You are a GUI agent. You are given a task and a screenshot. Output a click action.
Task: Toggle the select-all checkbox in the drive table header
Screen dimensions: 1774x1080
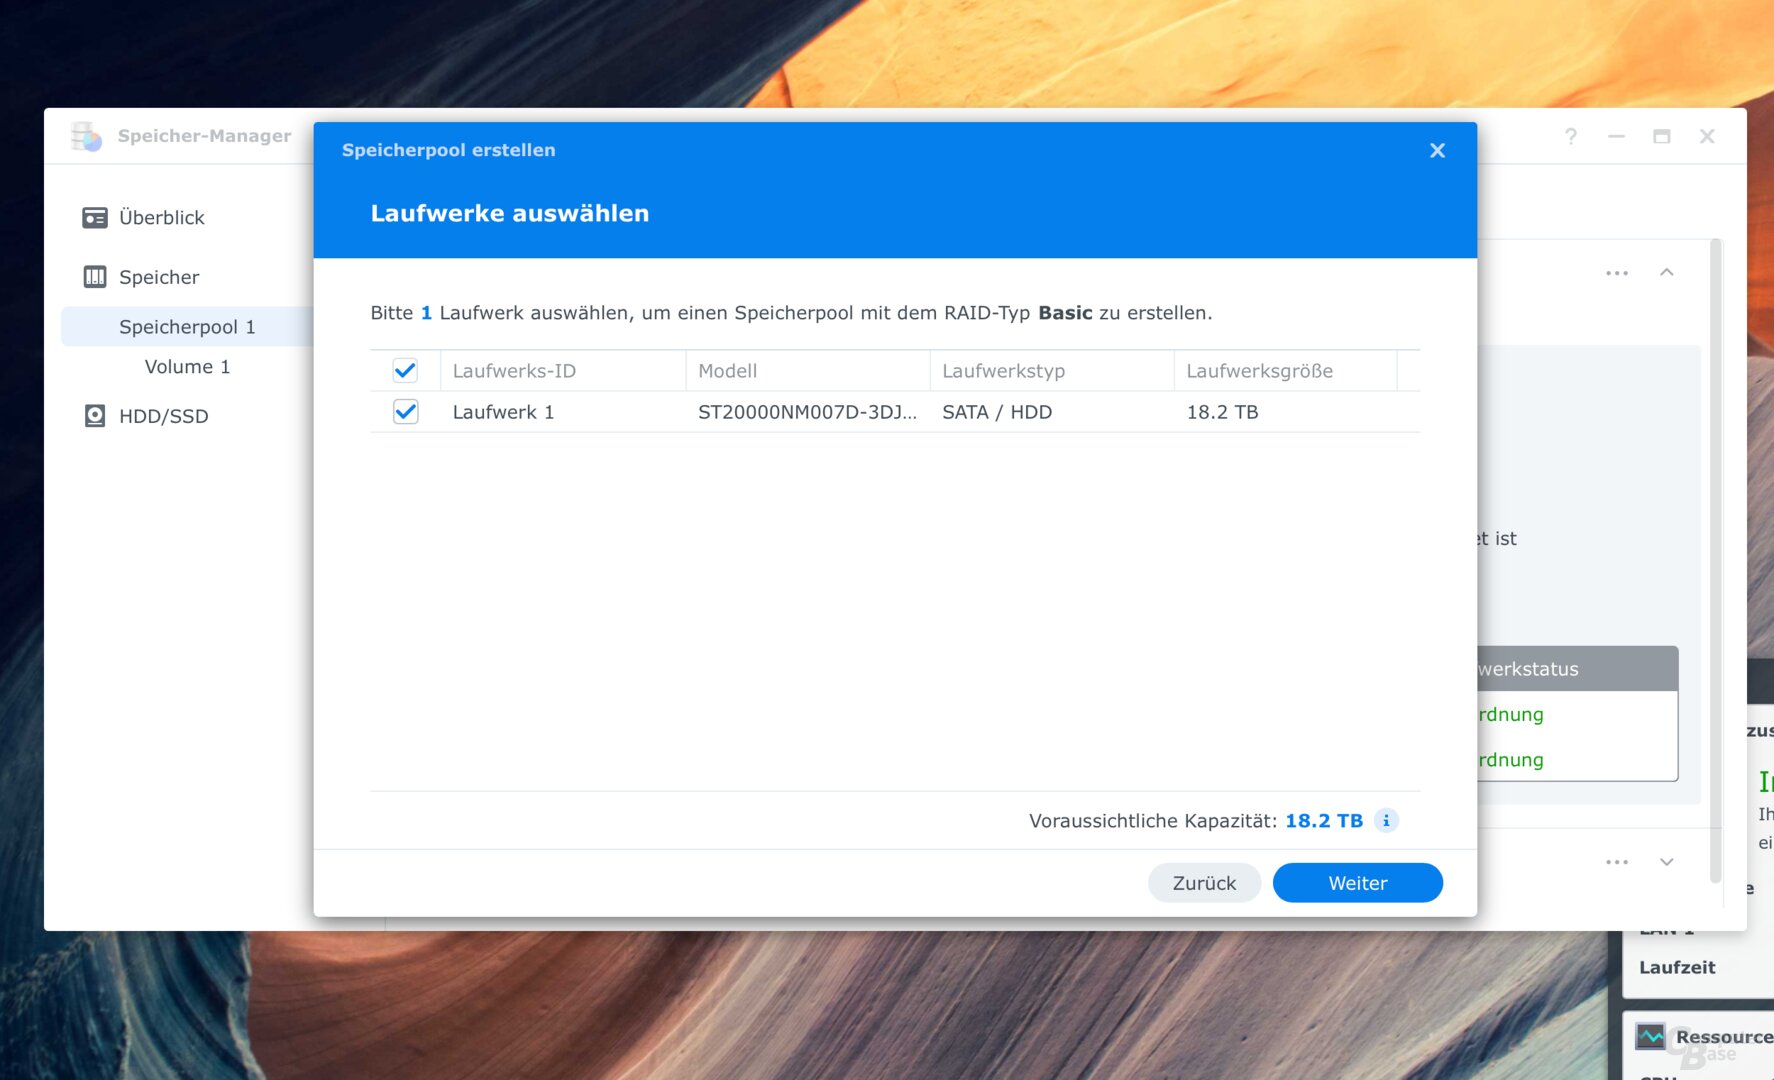click(406, 370)
